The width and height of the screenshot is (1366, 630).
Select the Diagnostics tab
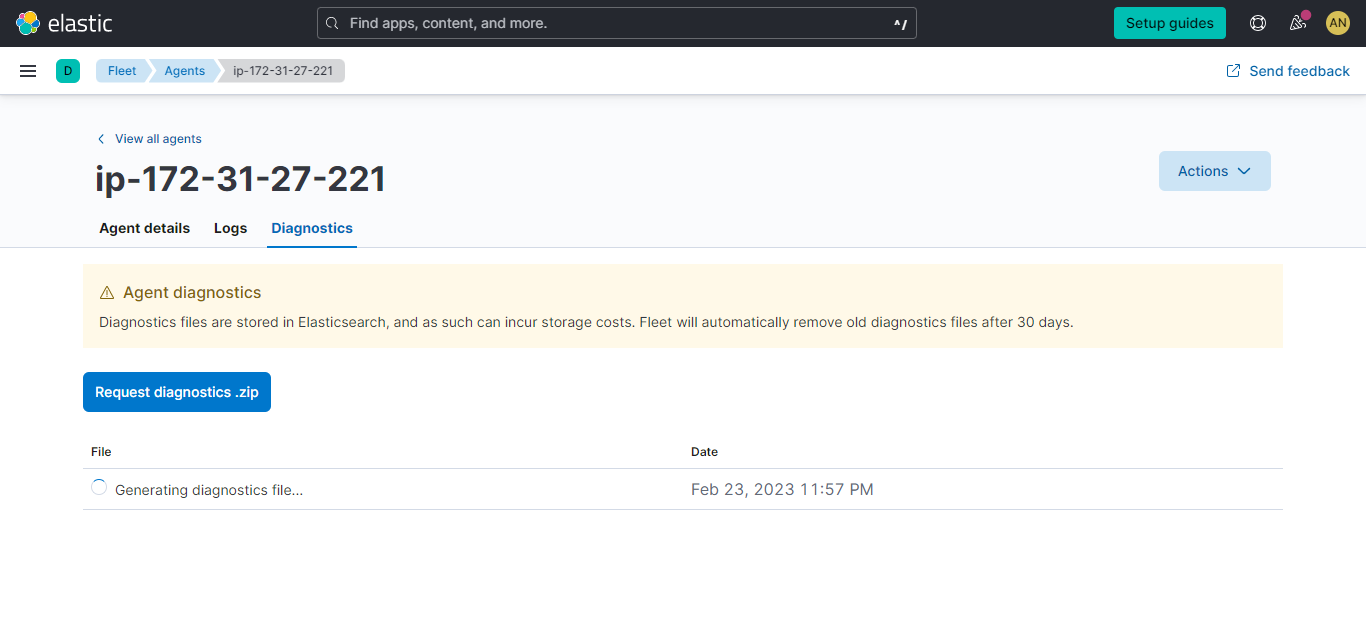[311, 228]
